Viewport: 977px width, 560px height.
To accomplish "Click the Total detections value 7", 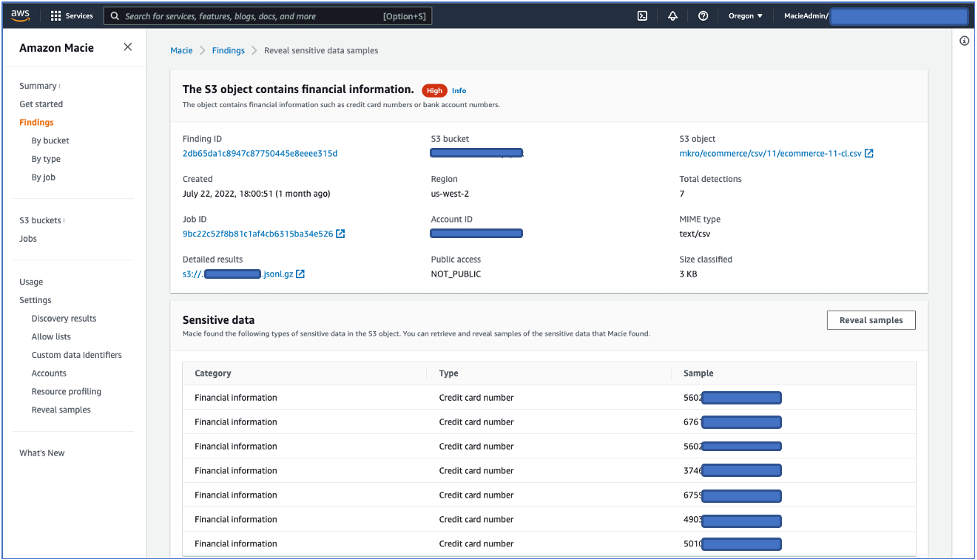I will coord(682,194).
